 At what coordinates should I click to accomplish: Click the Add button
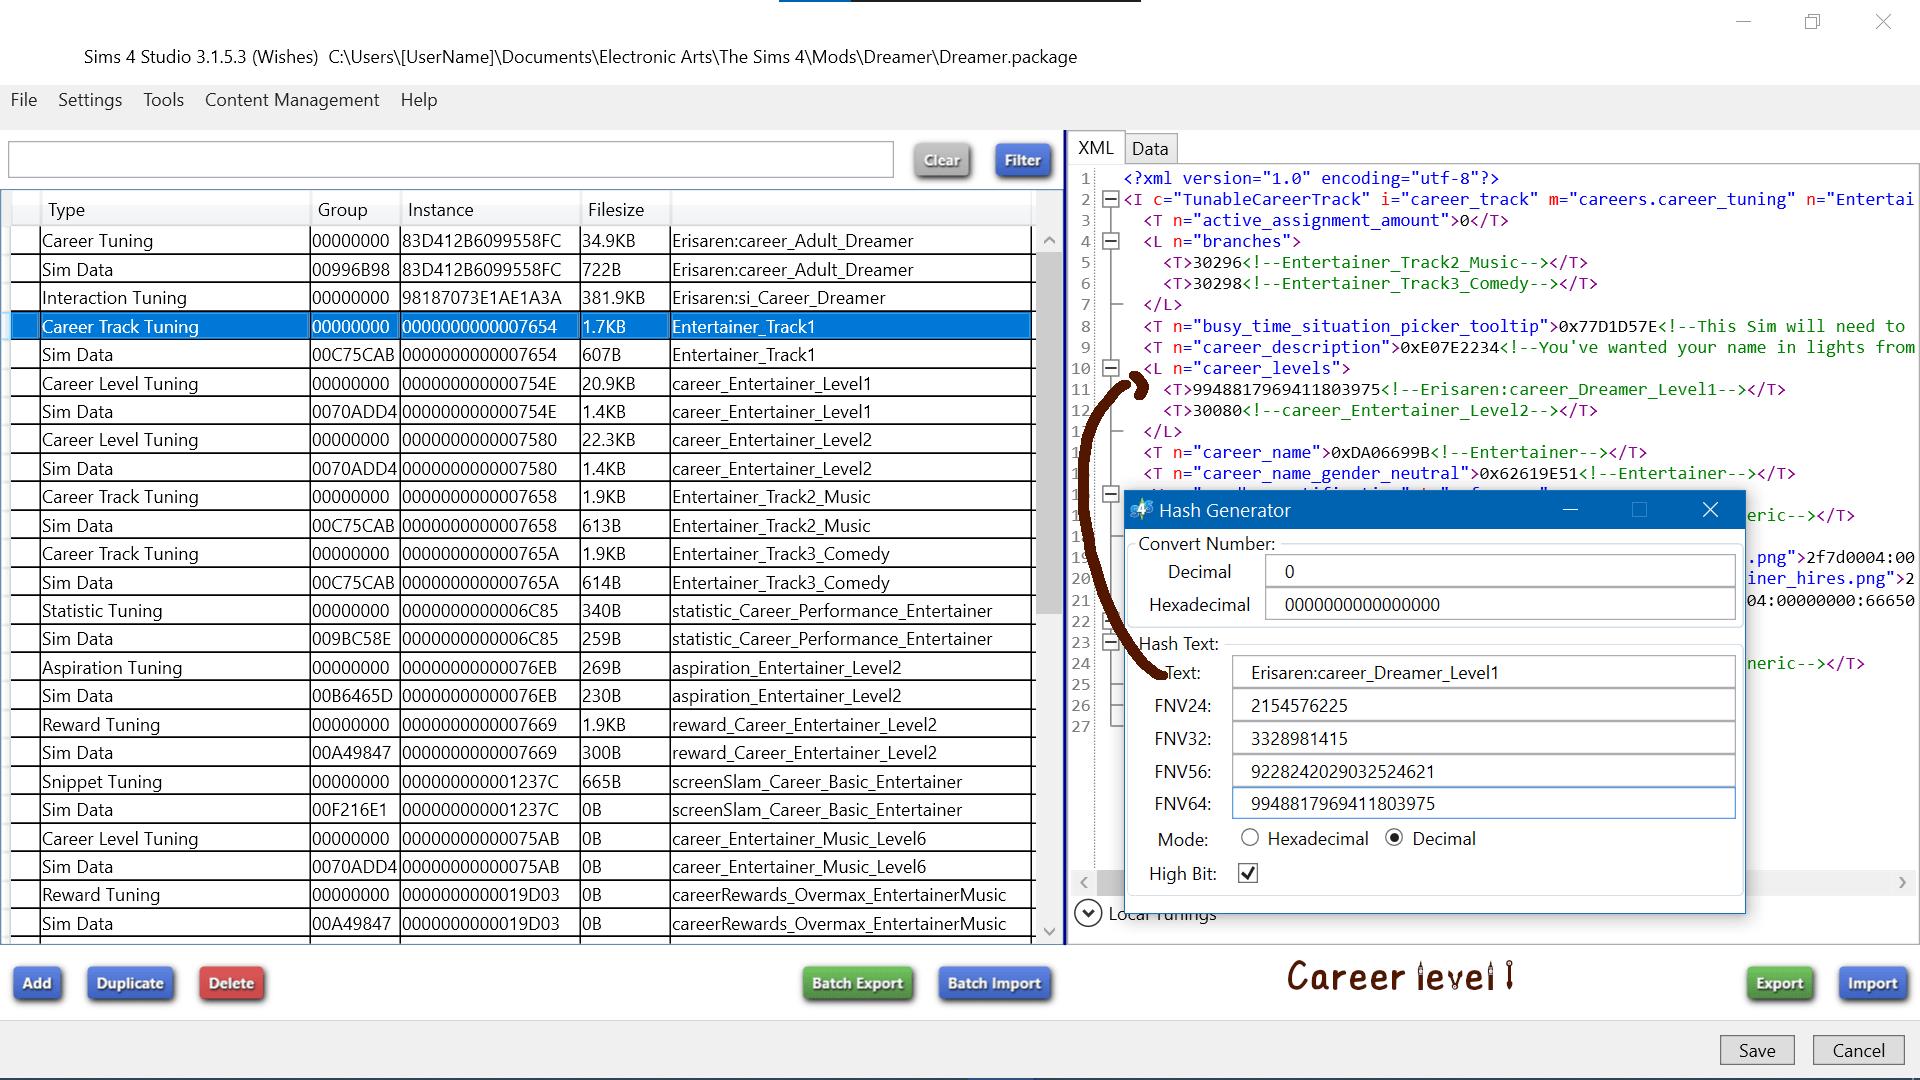37,983
